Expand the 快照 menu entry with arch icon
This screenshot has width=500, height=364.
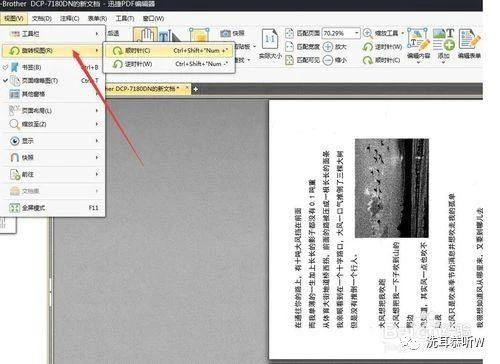point(53,157)
